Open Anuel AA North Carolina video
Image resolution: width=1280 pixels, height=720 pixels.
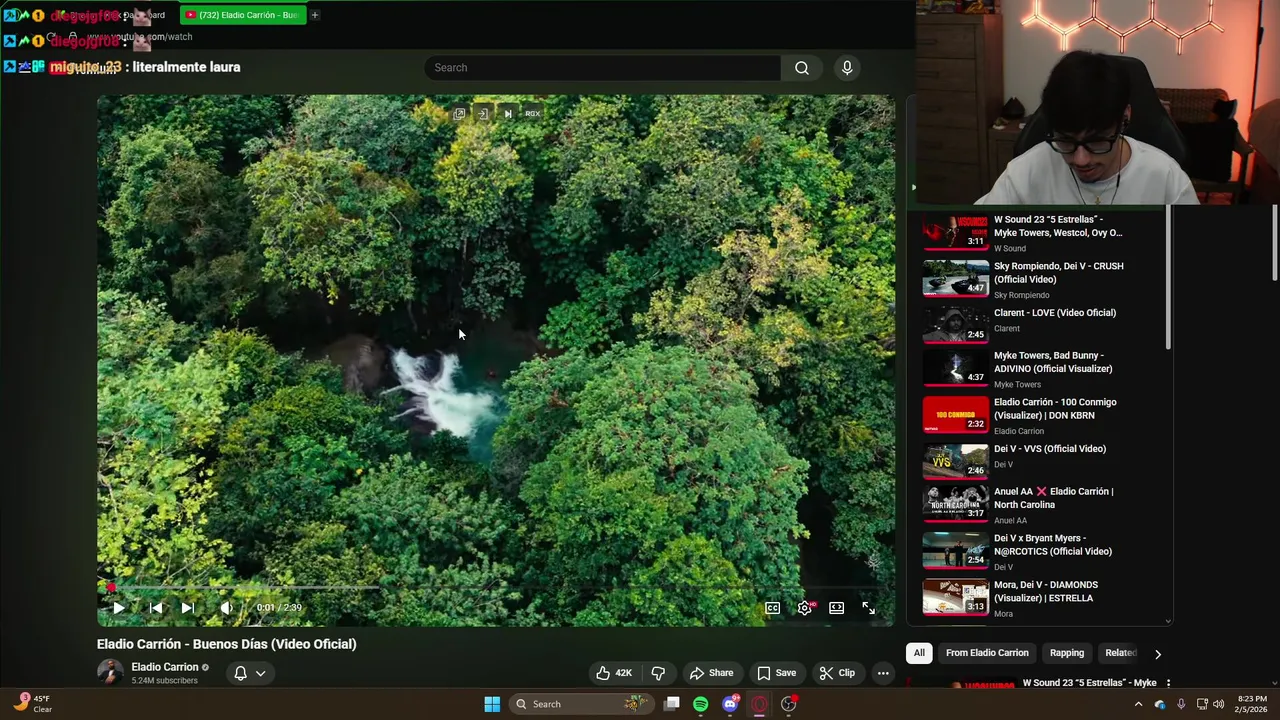point(1053,498)
